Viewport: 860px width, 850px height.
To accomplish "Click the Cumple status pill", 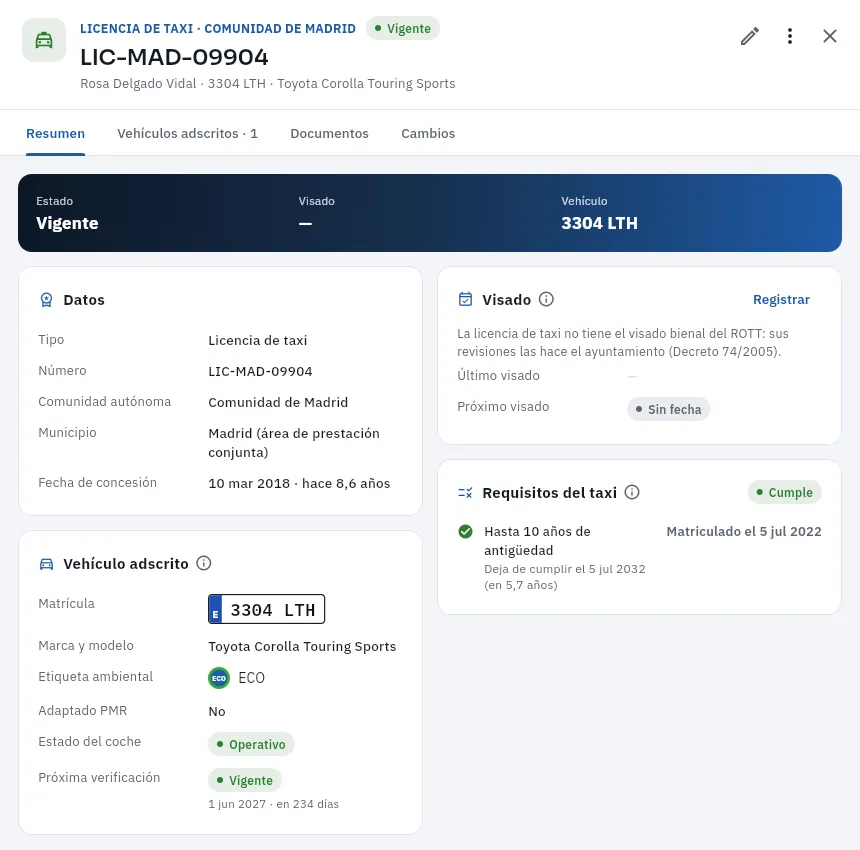I will [x=784, y=492].
